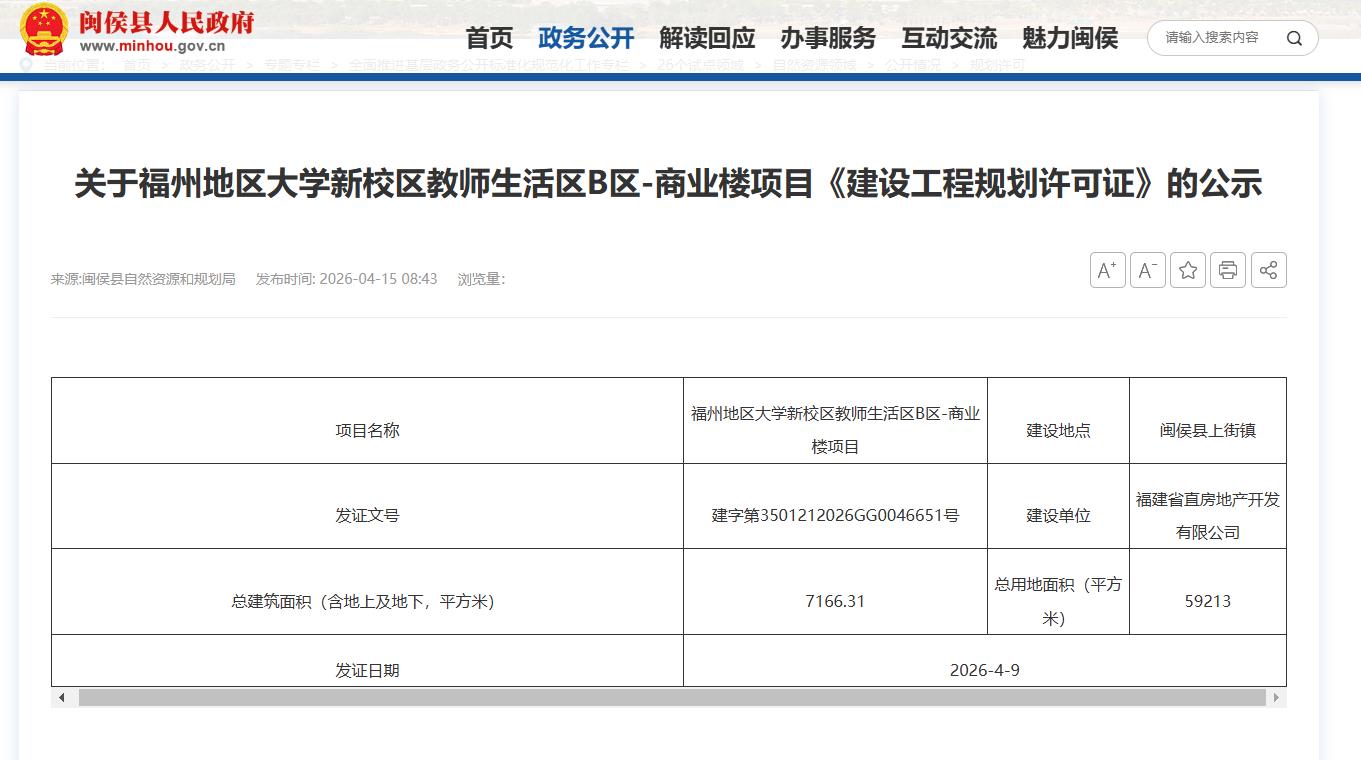
Task: Click the table's horizontal scrollbar thumb
Action: [x=672, y=697]
